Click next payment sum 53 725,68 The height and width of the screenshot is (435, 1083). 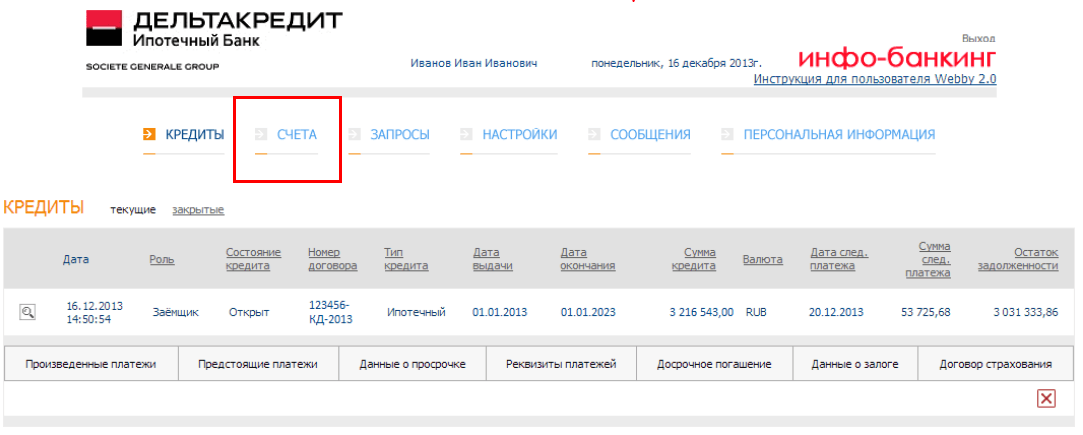point(926,312)
